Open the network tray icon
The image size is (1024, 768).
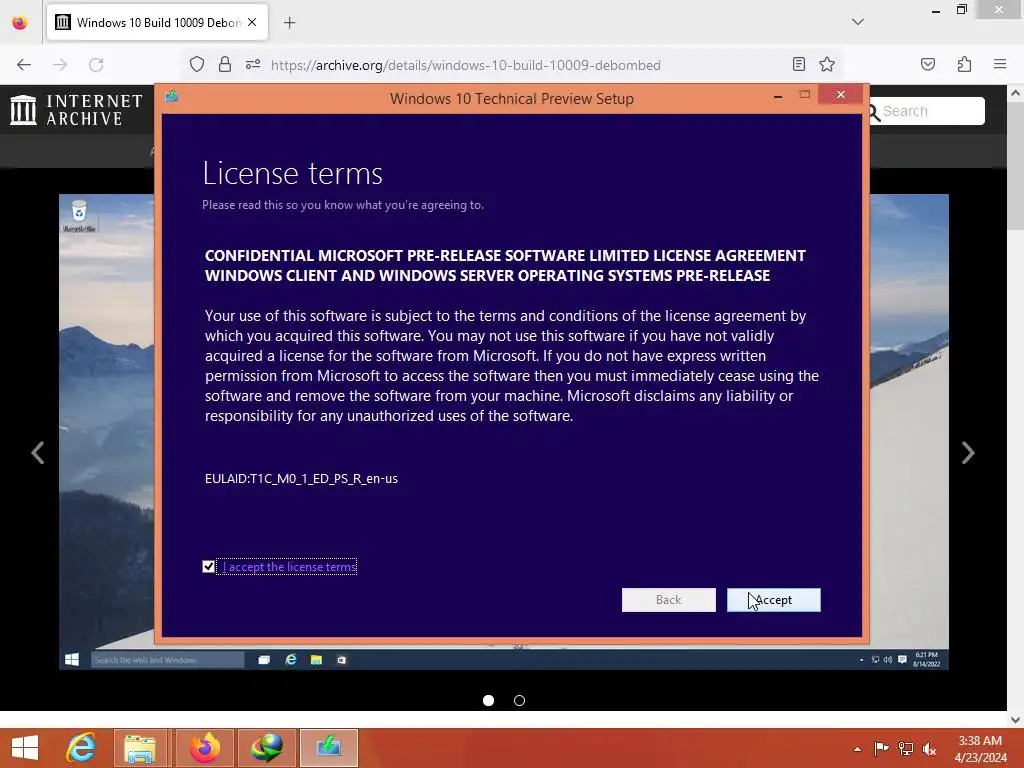pyautogui.click(x=906, y=749)
